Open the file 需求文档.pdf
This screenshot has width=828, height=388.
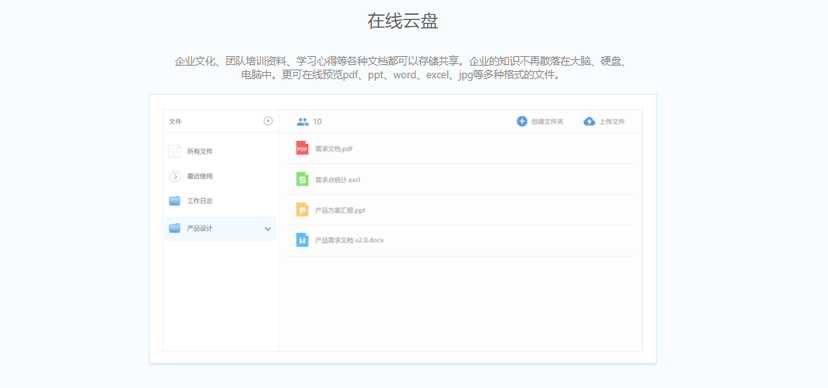pos(334,149)
